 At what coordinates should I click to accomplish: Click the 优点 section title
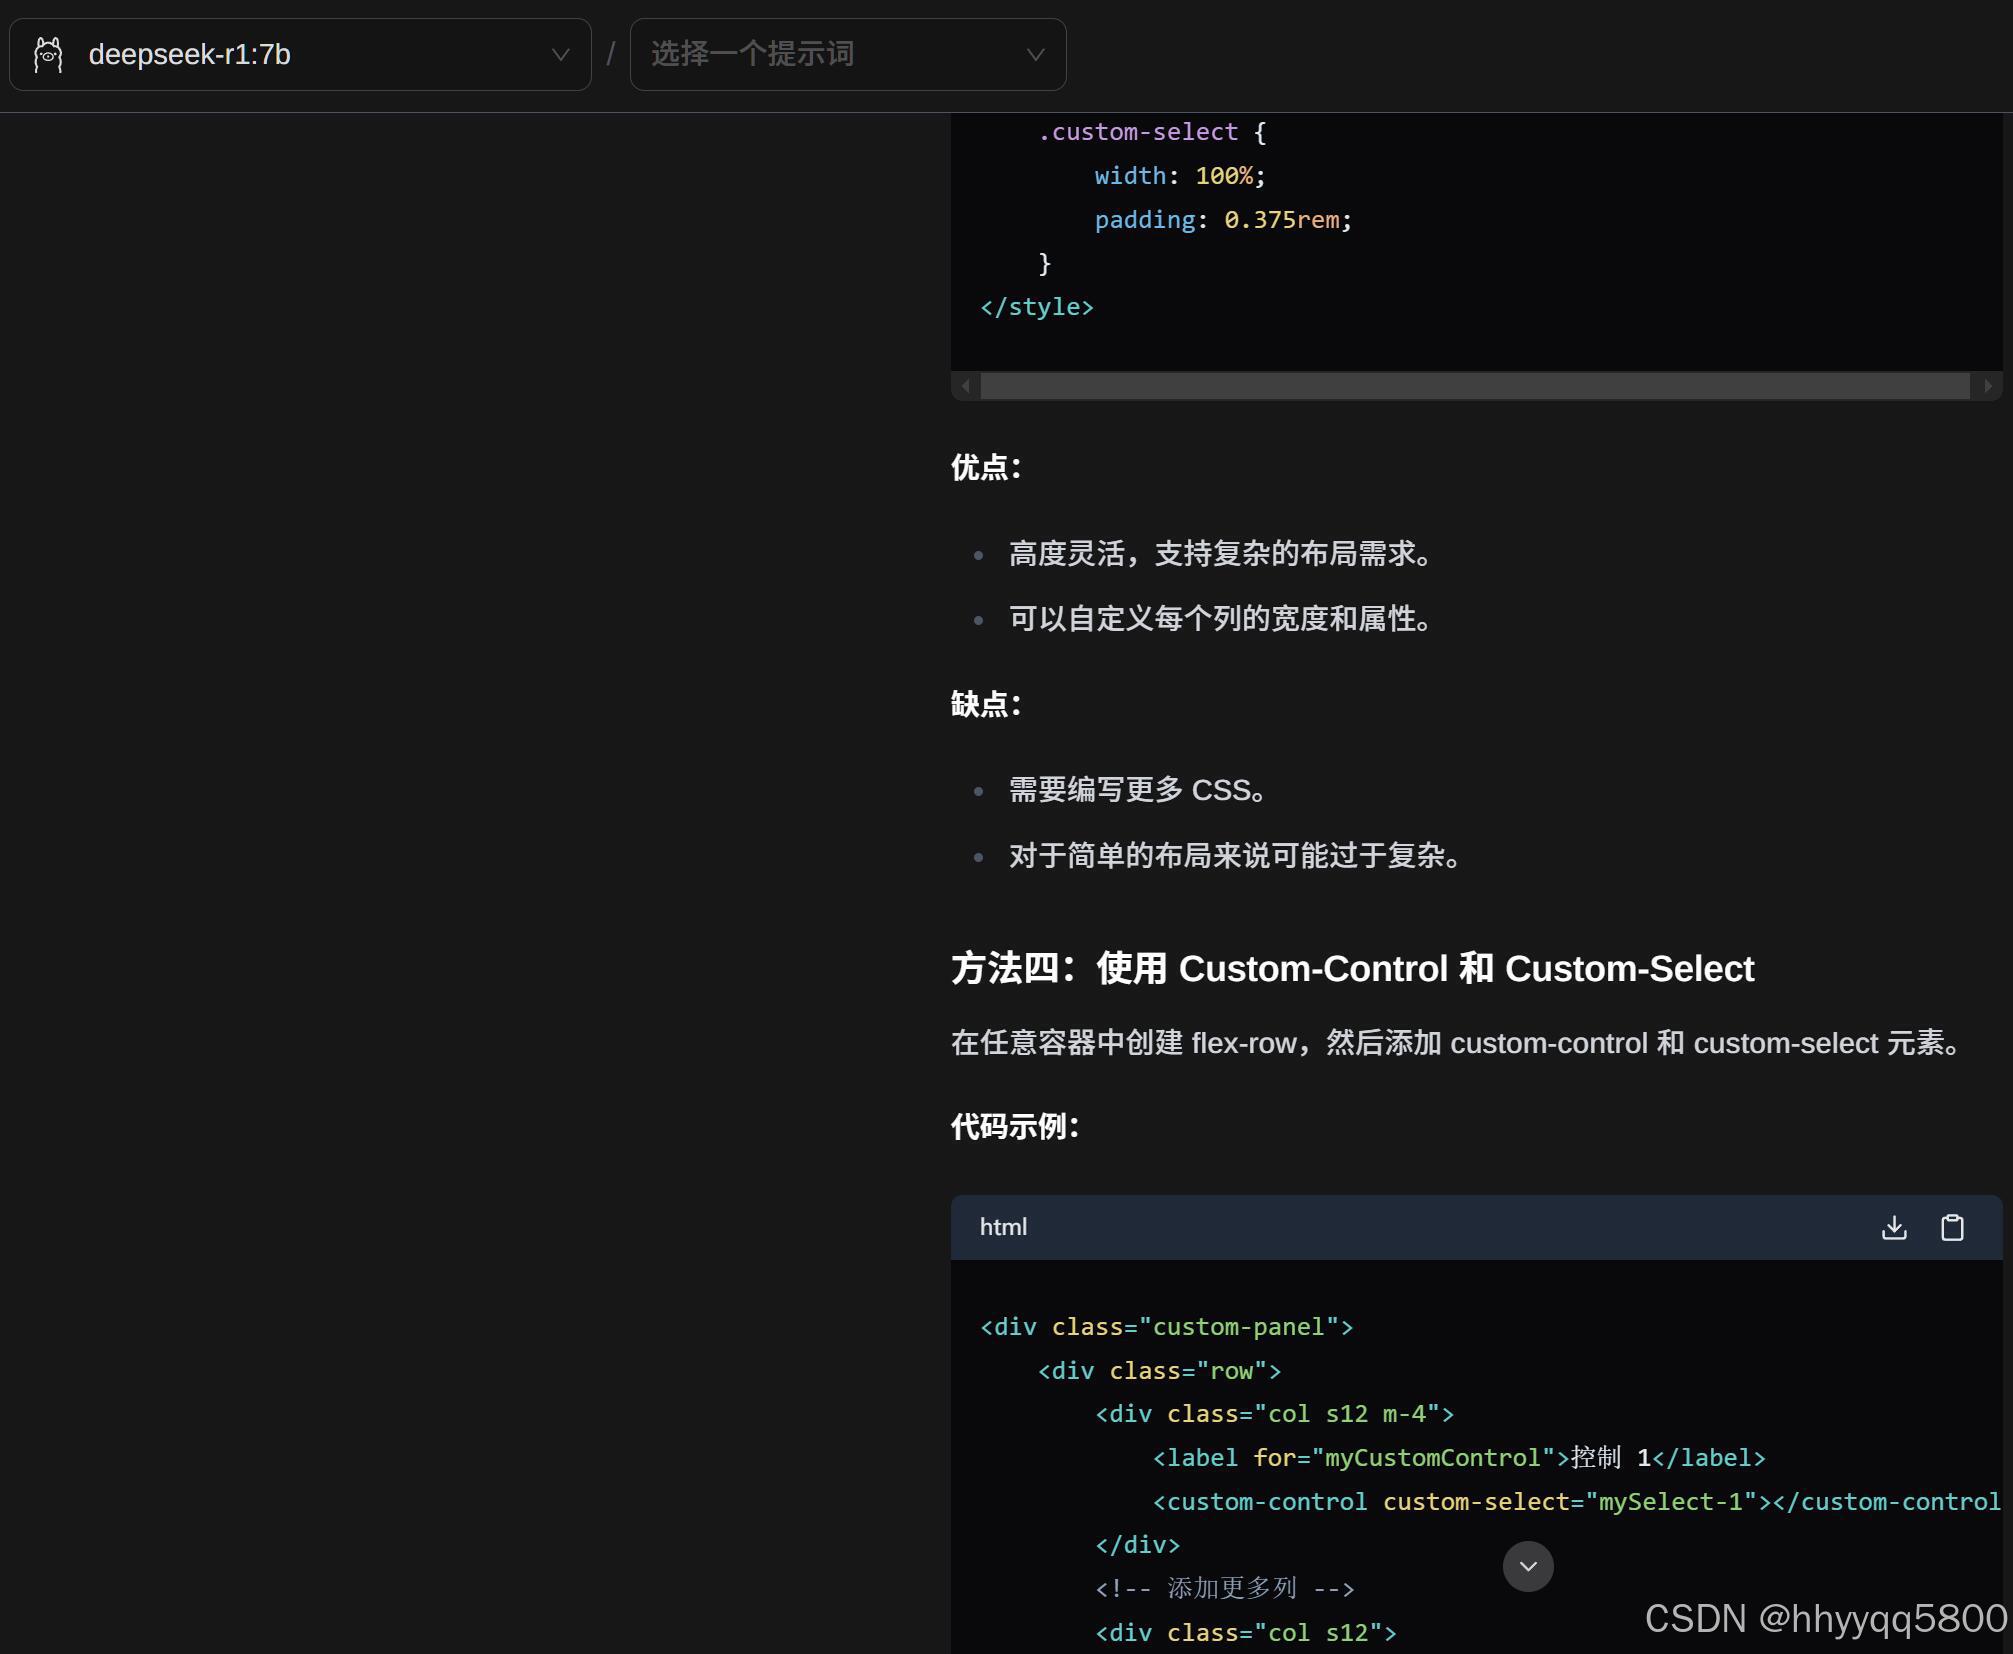click(x=986, y=467)
